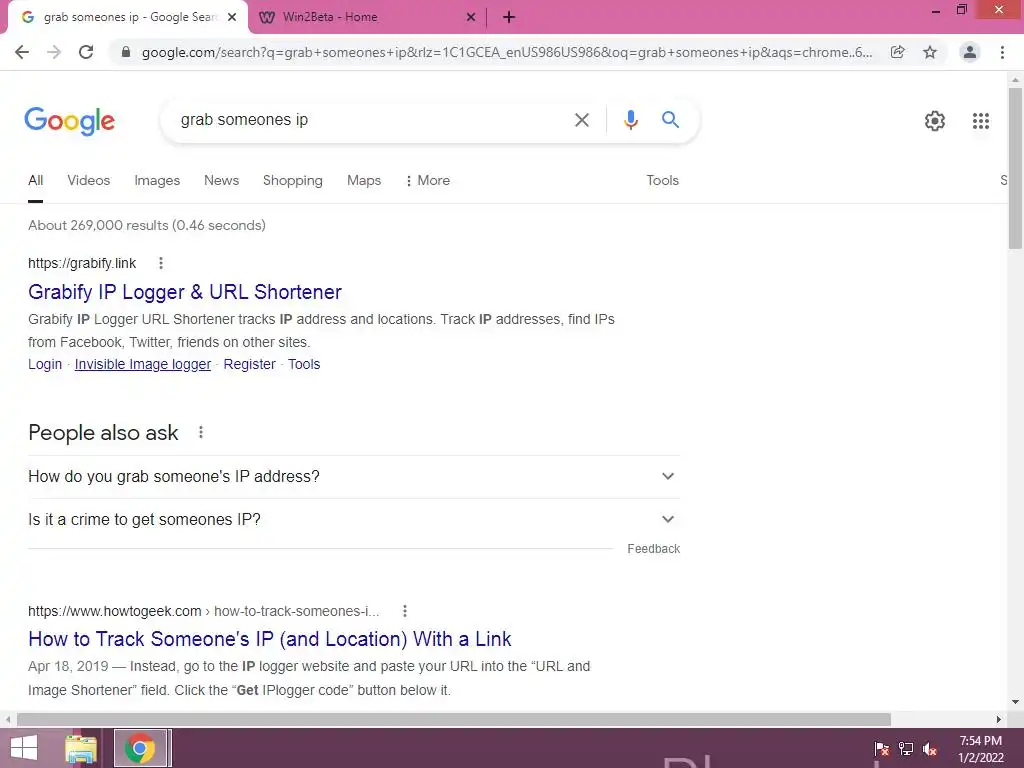Open a new tab with plus button
Viewport: 1024px width, 768px height.
tap(509, 17)
